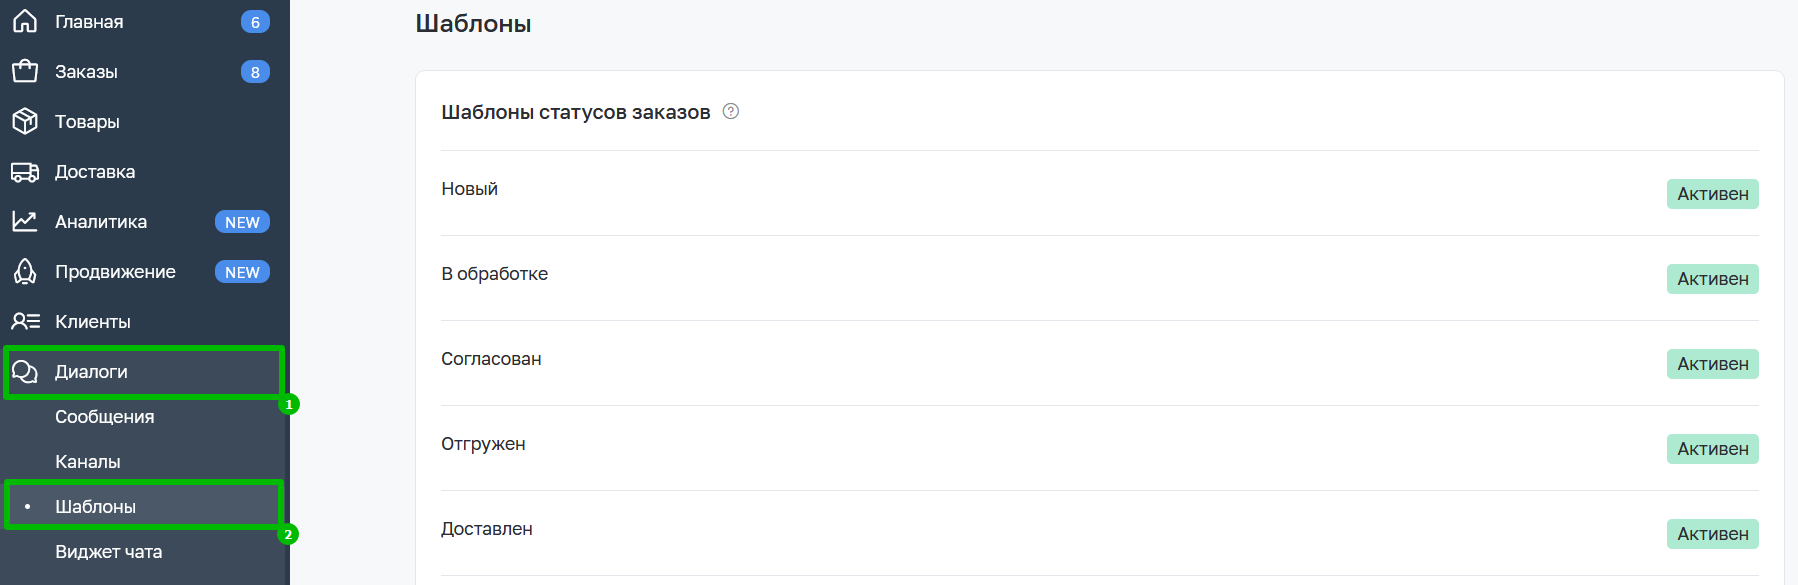Screen dimensions: 1798x585
Task: Click the NEW badge next to Аналитика
Action: (242, 222)
